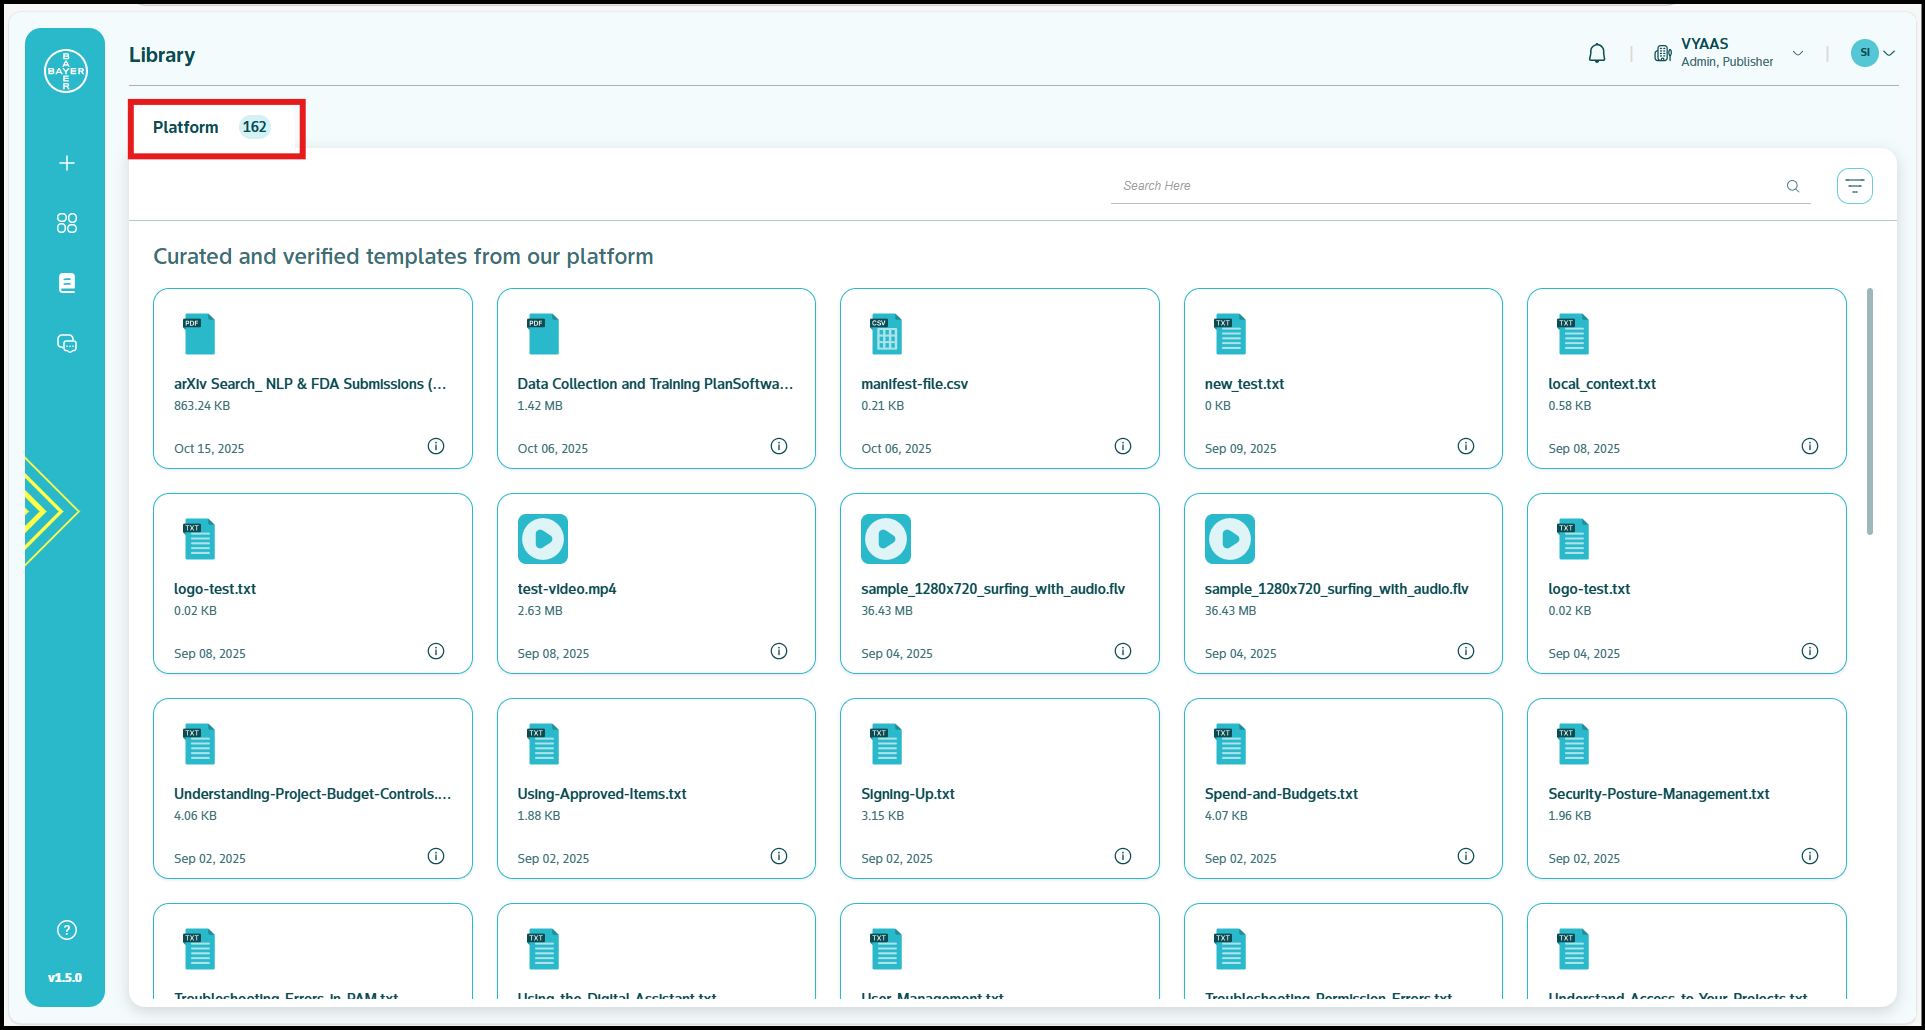This screenshot has height=1030, width=1925.
Task: Show info for test-video.mp4
Action: click(778, 651)
